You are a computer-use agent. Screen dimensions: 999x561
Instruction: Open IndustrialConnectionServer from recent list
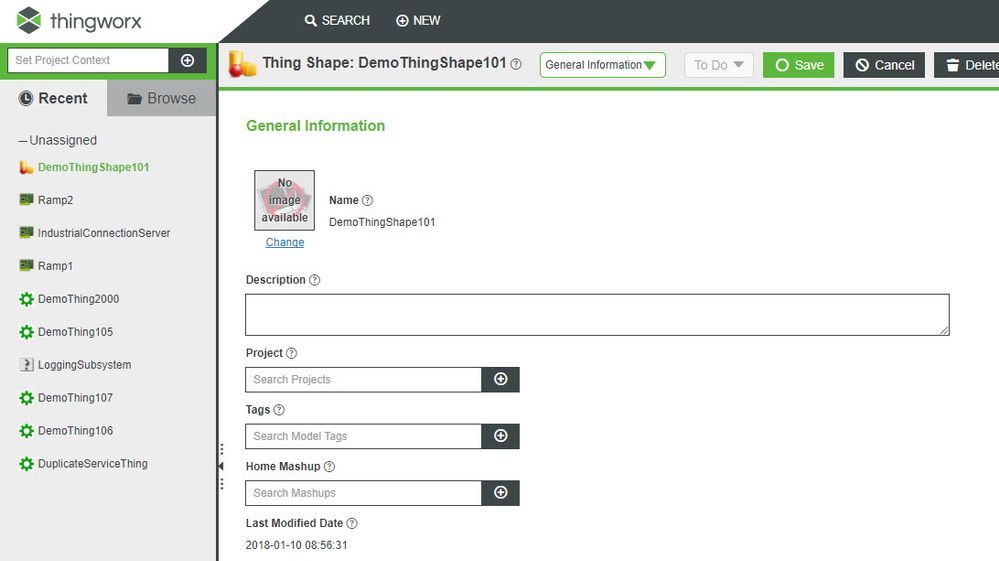pos(104,233)
